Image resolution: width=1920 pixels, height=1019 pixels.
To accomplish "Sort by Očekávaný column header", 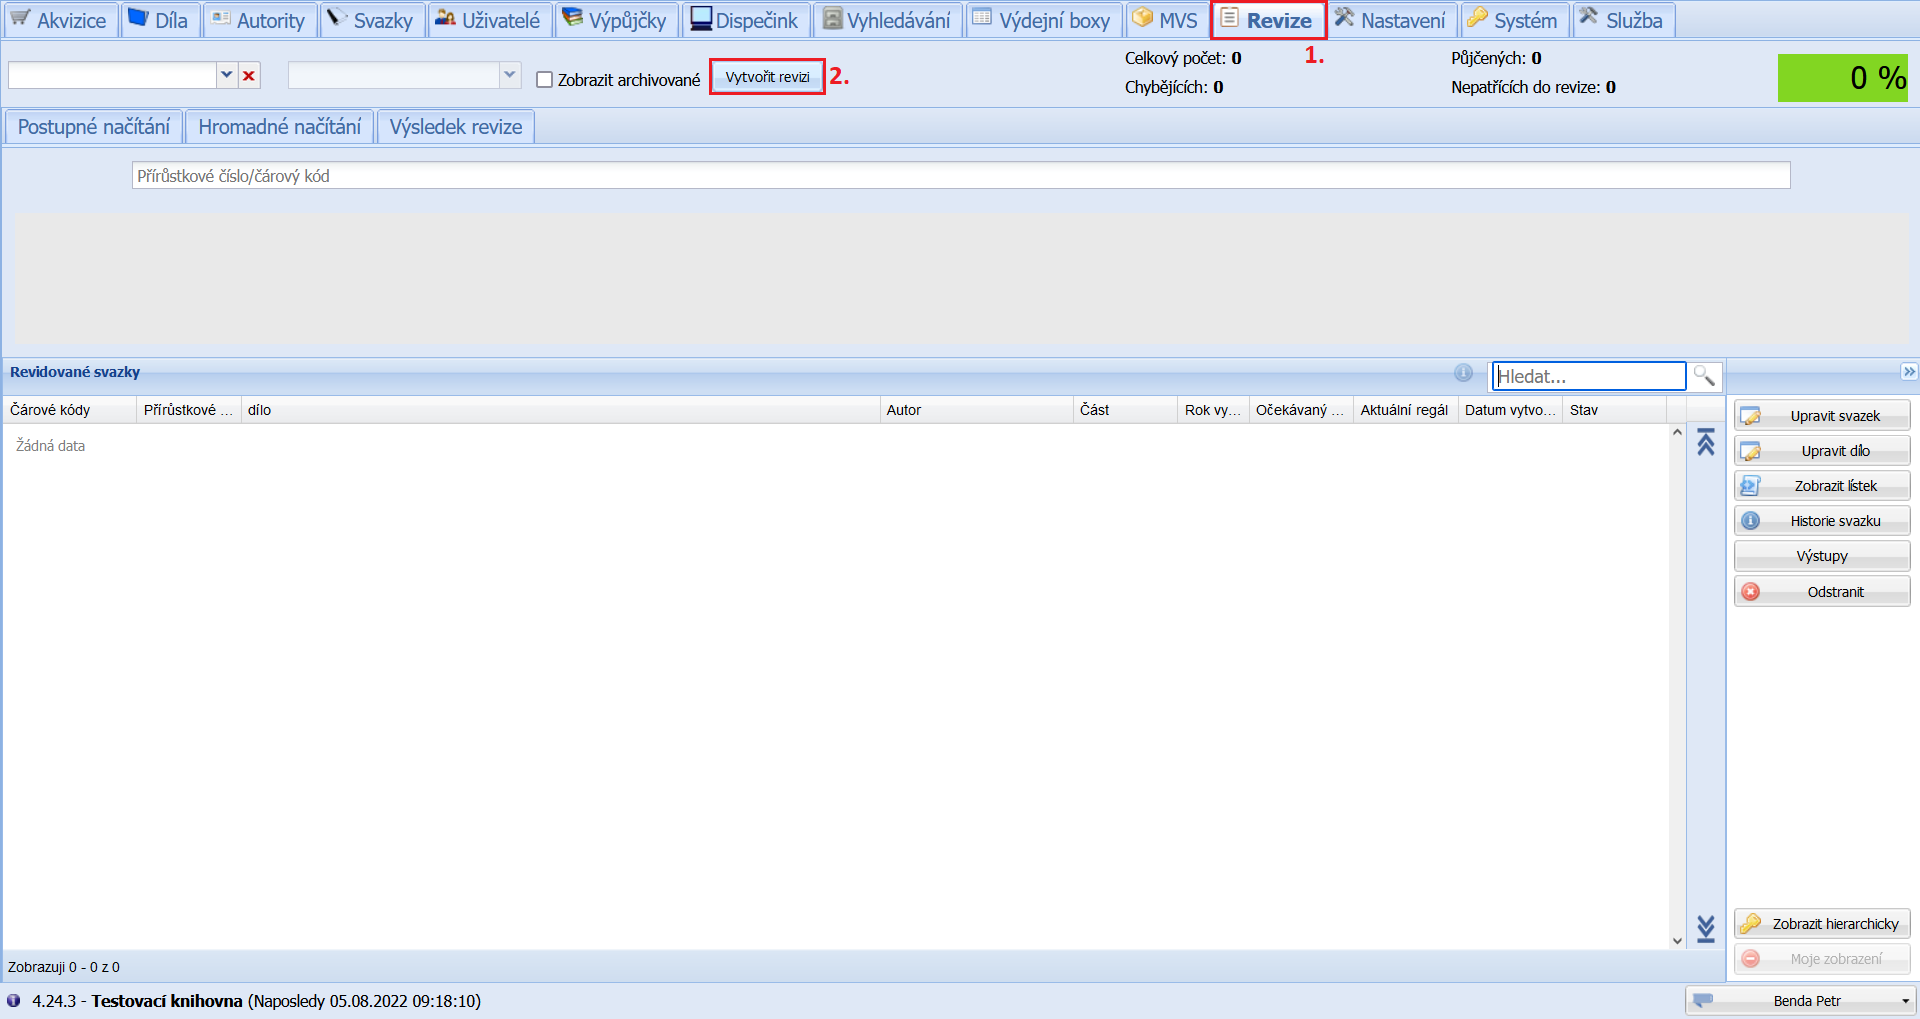I will click(1301, 410).
